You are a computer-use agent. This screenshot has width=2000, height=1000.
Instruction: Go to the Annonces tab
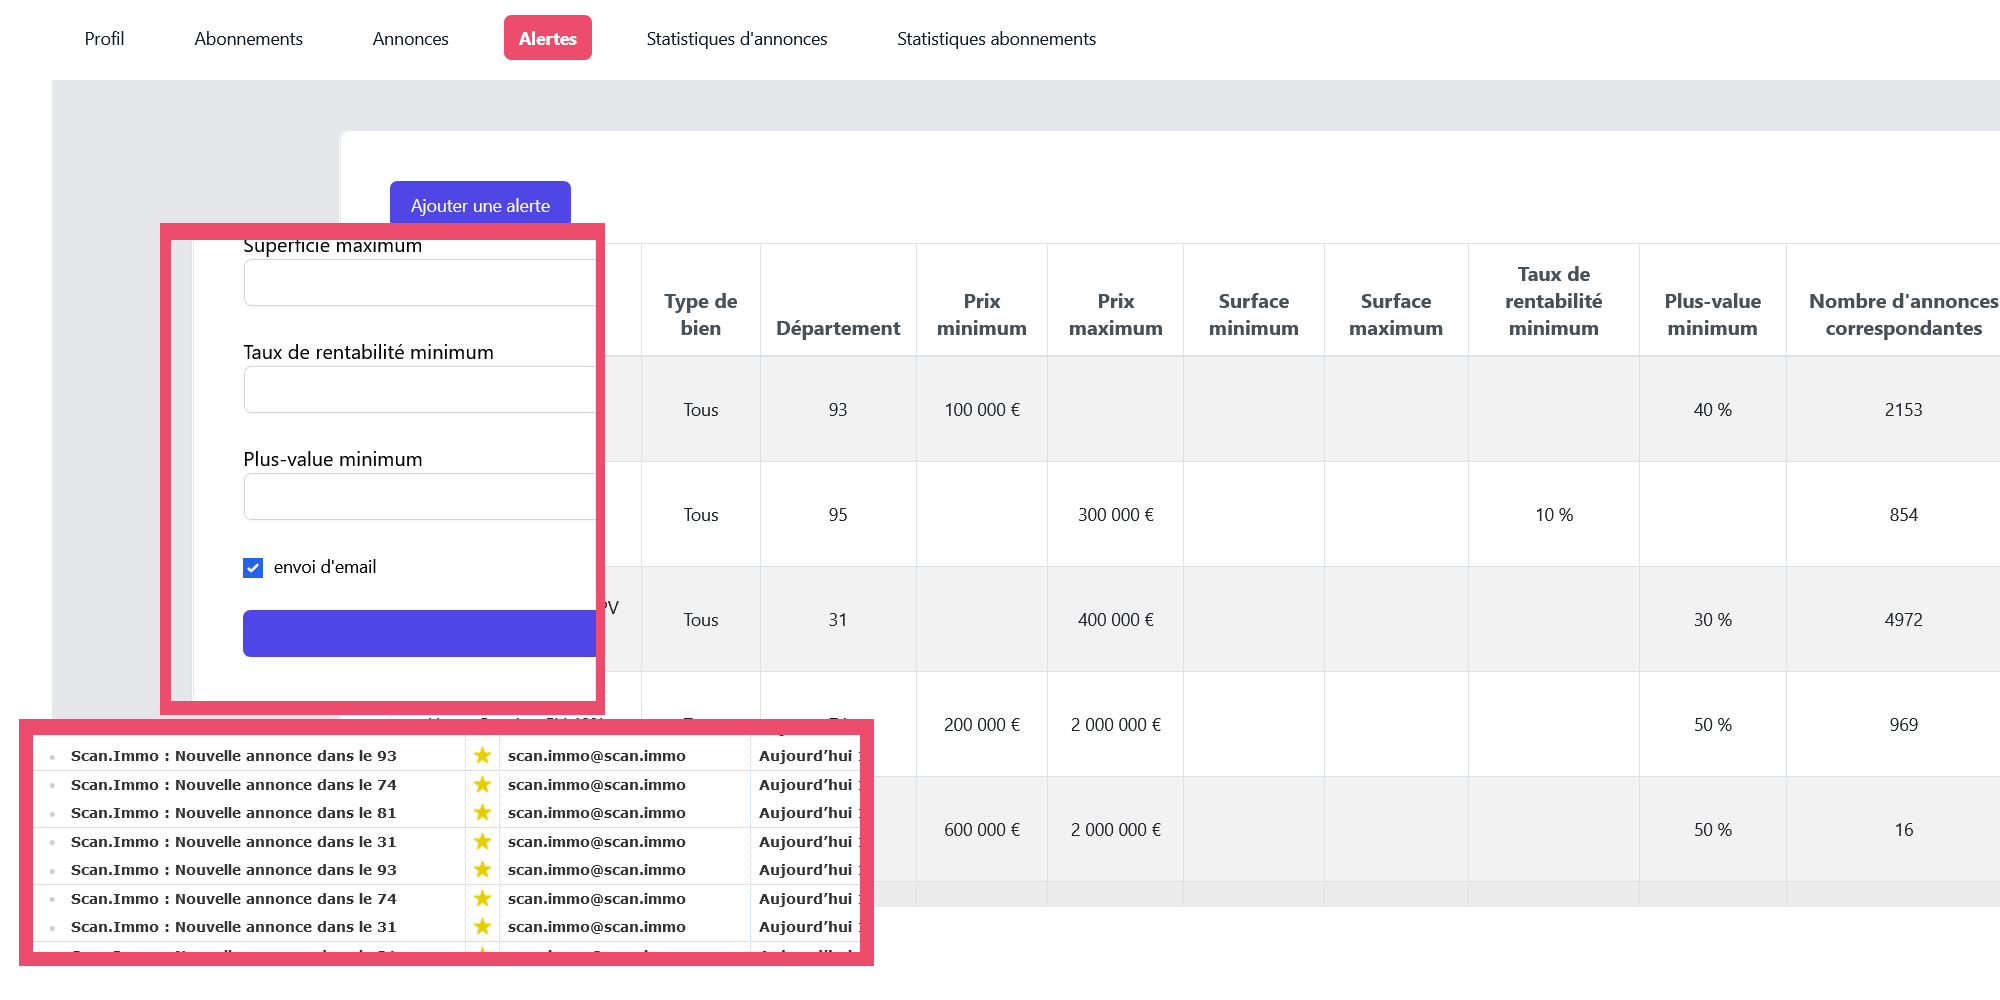click(410, 39)
